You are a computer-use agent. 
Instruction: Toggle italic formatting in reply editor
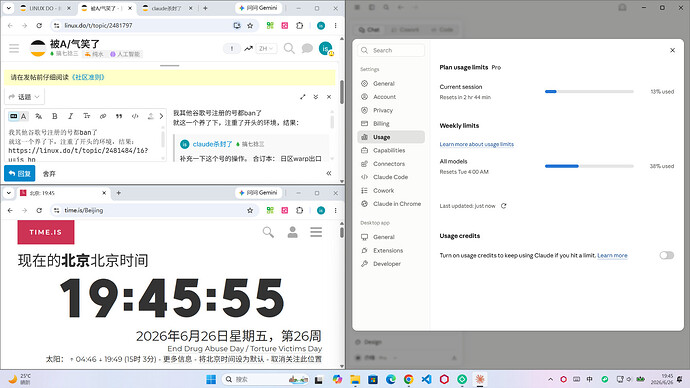70,116
